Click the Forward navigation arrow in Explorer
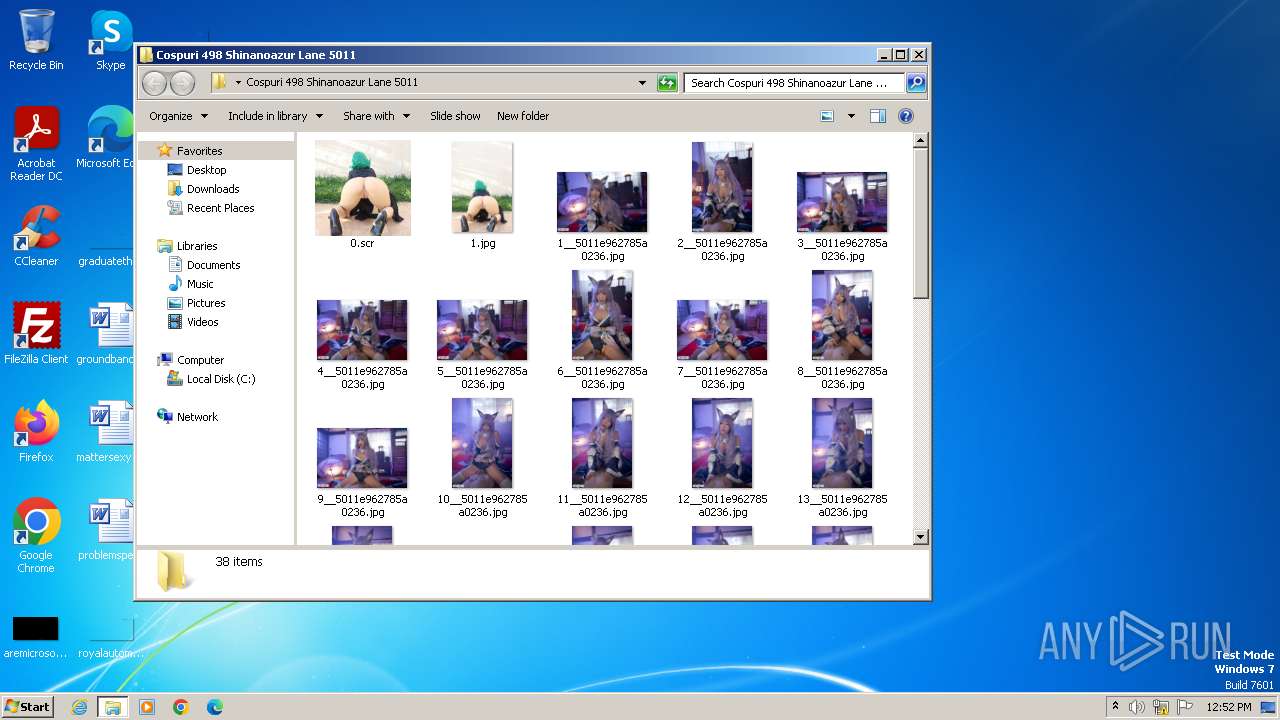Image resolution: width=1280 pixels, height=720 pixels. (182, 83)
